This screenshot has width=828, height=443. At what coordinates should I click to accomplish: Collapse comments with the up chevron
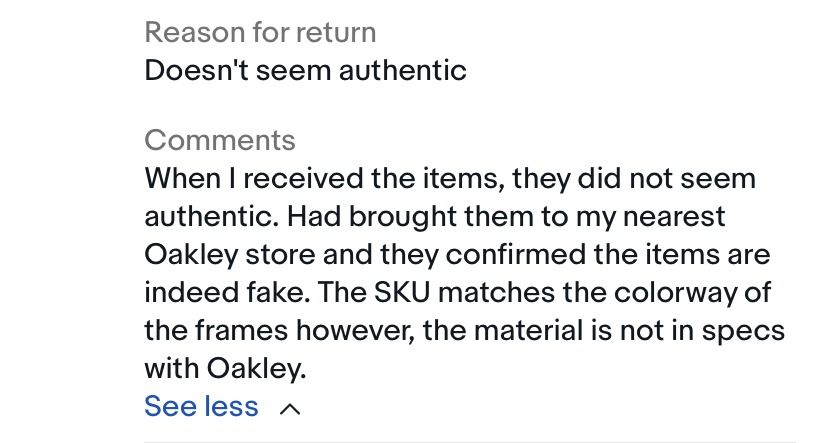pos(289,408)
